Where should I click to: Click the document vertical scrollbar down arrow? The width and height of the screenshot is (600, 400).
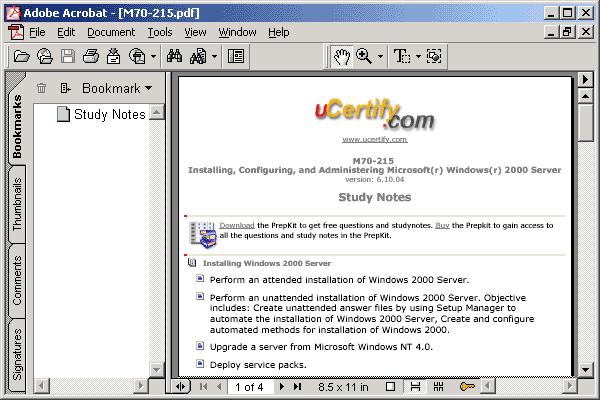pyautogui.click(x=585, y=369)
